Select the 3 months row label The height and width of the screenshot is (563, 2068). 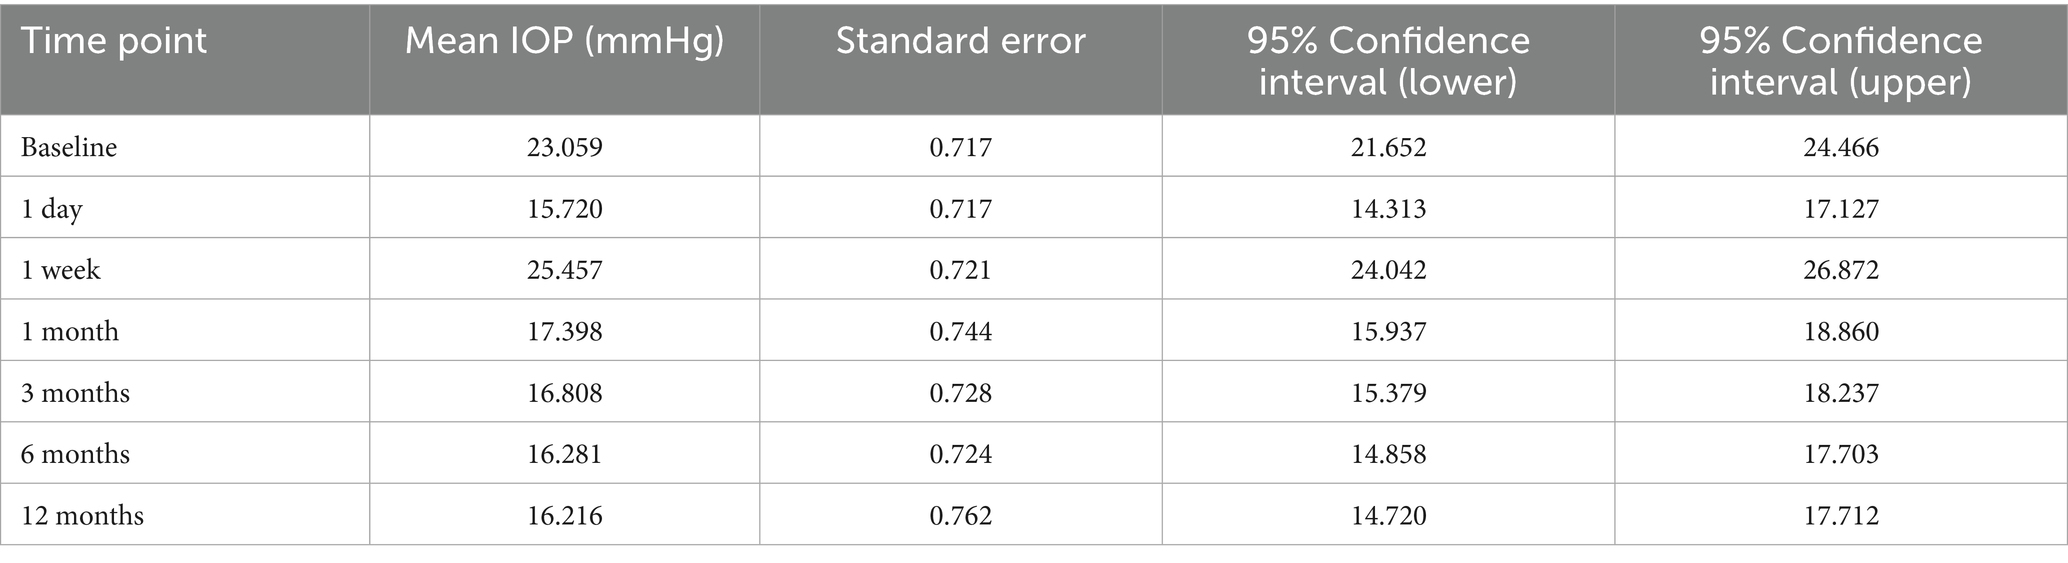[x=76, y=393]
